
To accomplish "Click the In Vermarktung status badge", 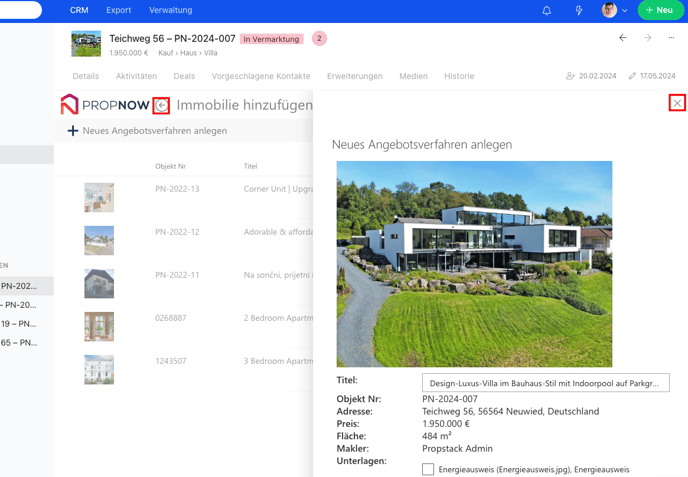I will [271, 39].
